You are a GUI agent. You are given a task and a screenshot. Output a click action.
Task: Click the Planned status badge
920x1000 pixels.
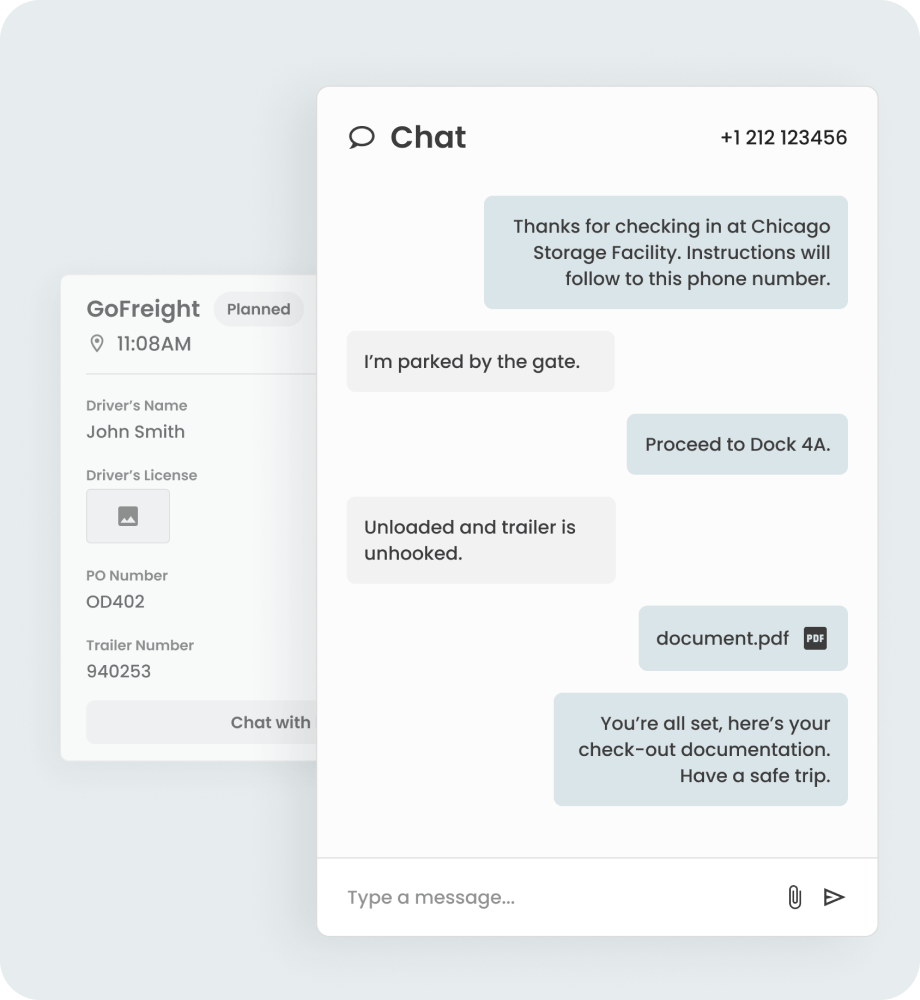click(x=258, y=309)
